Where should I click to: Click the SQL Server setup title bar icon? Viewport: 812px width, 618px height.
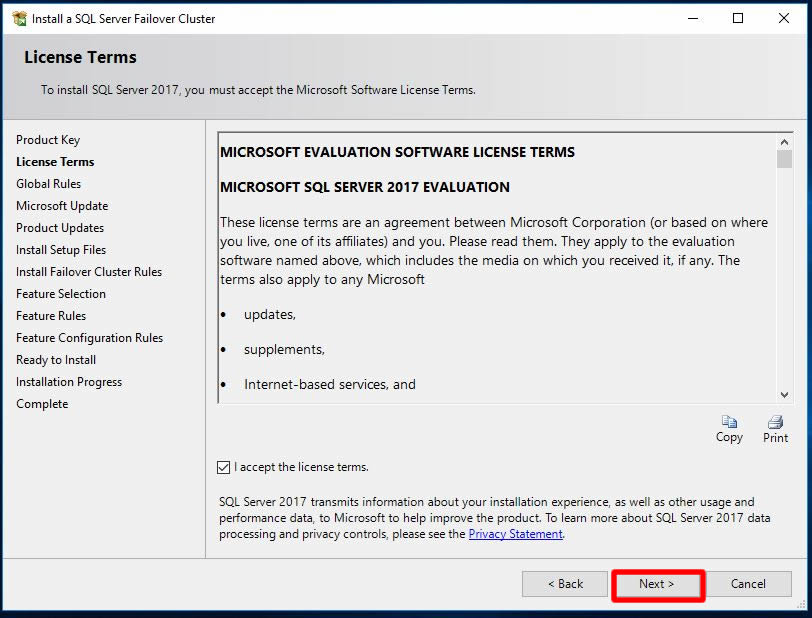(19, 18)
